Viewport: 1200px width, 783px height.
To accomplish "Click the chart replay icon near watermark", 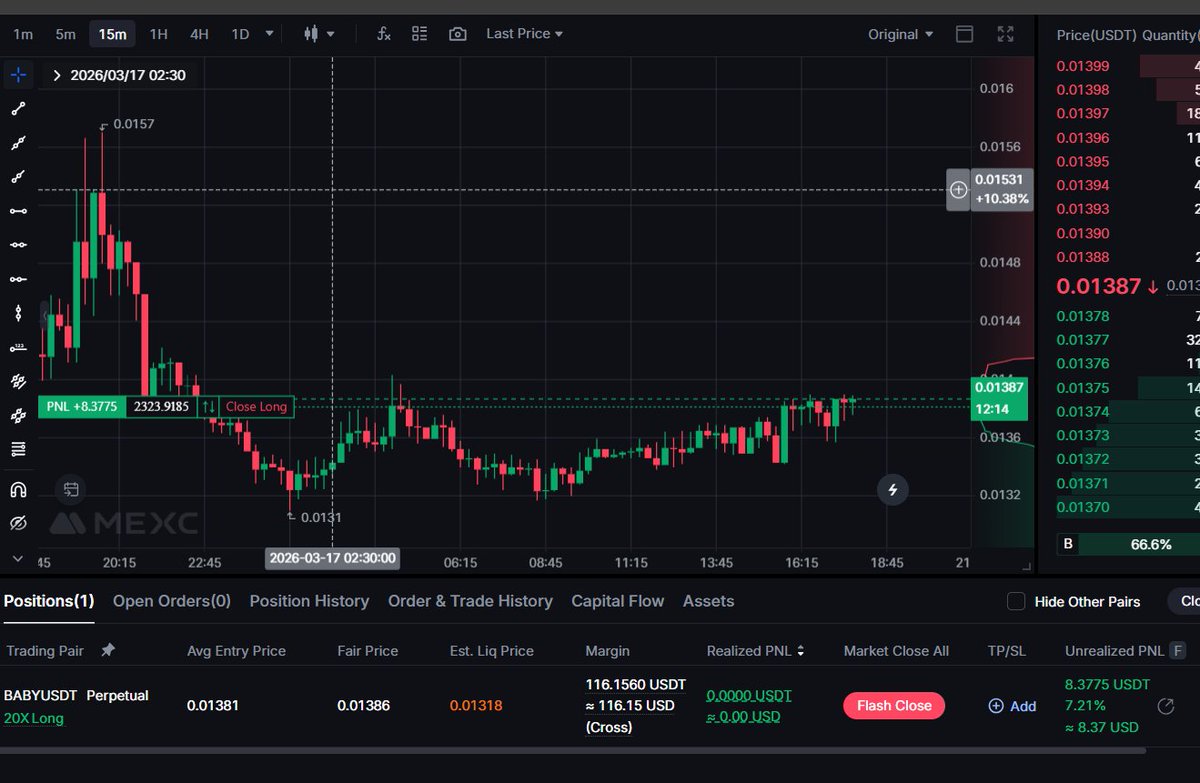I will (71, 490).
